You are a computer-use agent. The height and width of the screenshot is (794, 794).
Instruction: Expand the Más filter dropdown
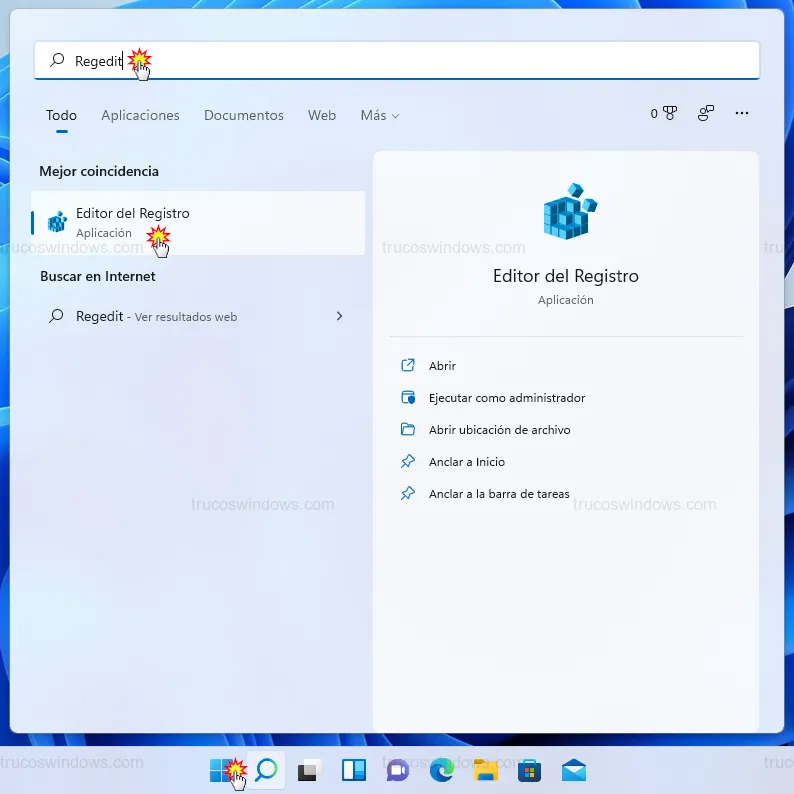379,116
